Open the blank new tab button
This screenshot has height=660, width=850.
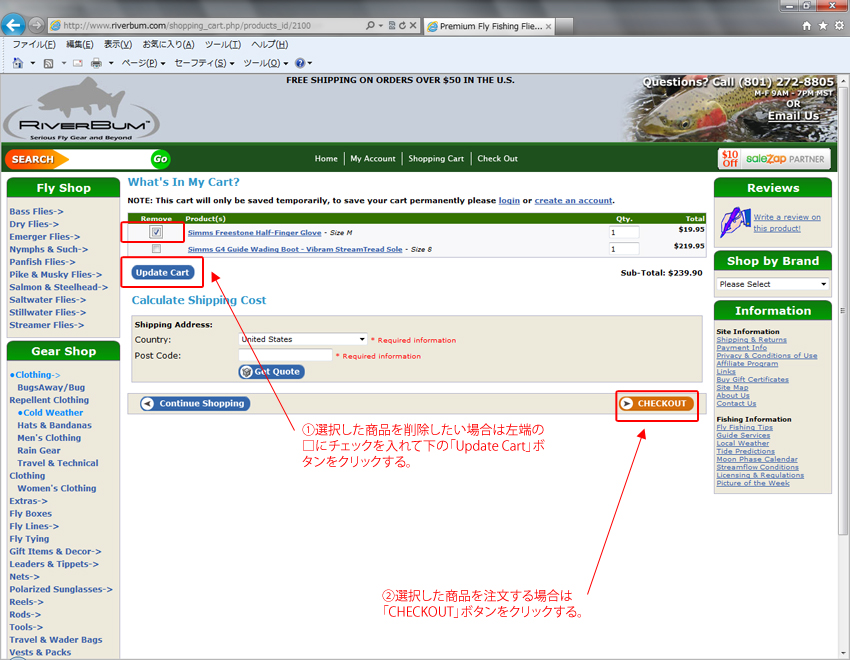[x=564, y=26]
